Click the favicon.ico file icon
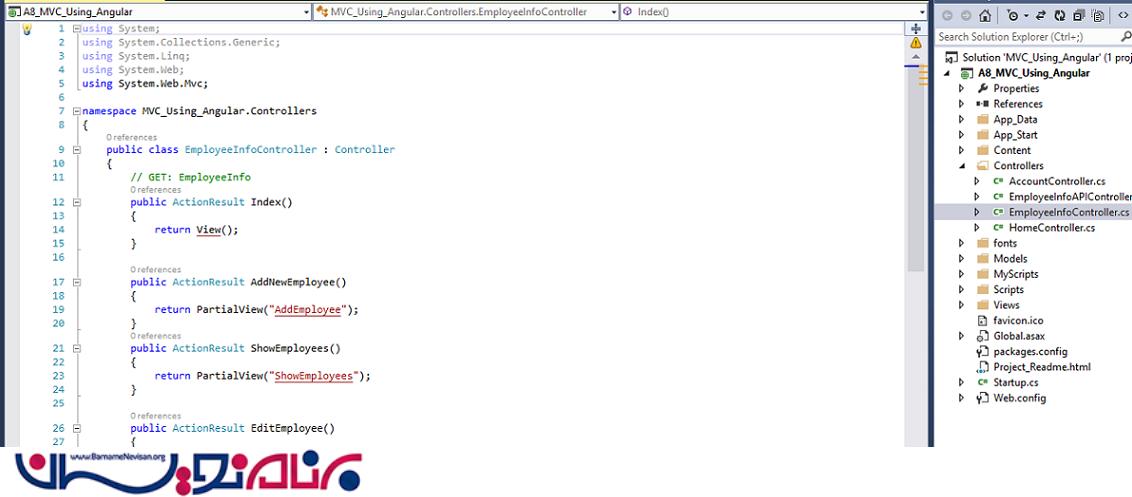 point(982,320)
